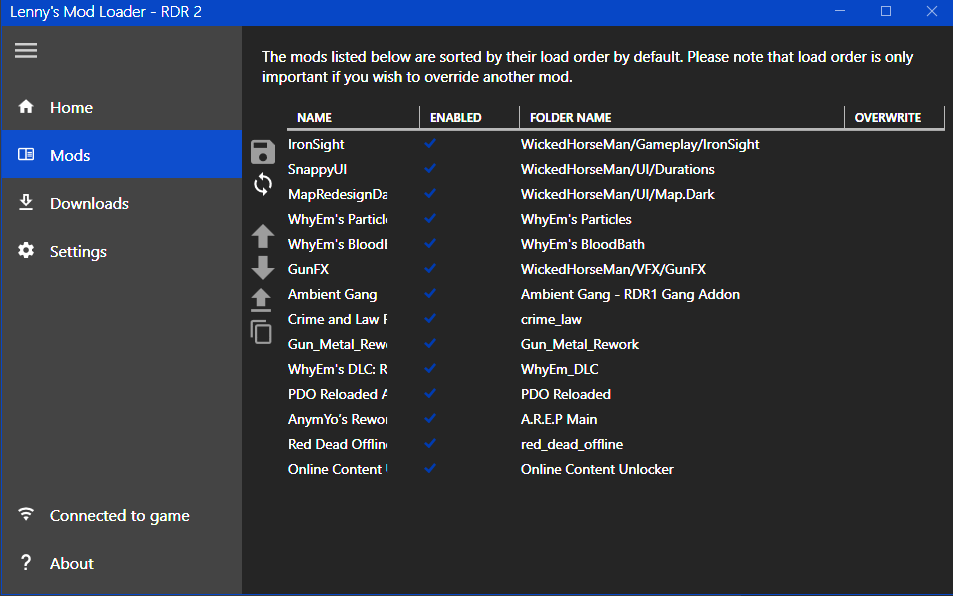953x596 pixels.
Task: Toggle WhyEm's Particles enabled checkmark
Action: 430,218
